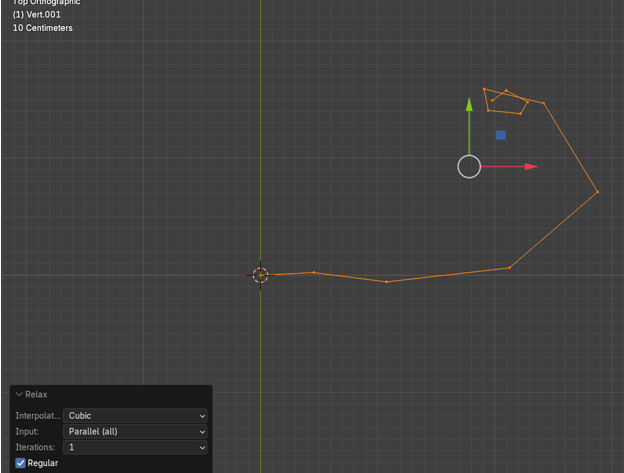Select the blue XY plane gizmo square
This screenshot has width=624, height=473.
(501, 135)
